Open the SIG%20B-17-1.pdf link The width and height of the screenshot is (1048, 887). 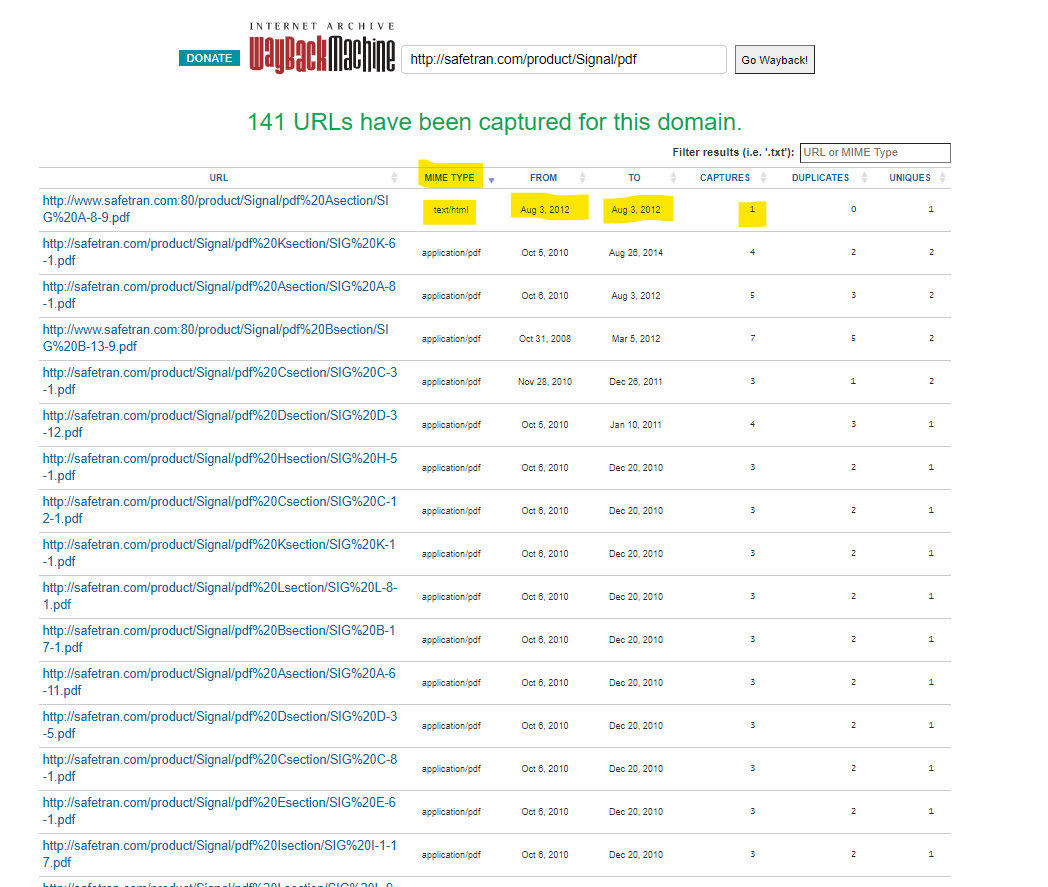pos(219,639)
